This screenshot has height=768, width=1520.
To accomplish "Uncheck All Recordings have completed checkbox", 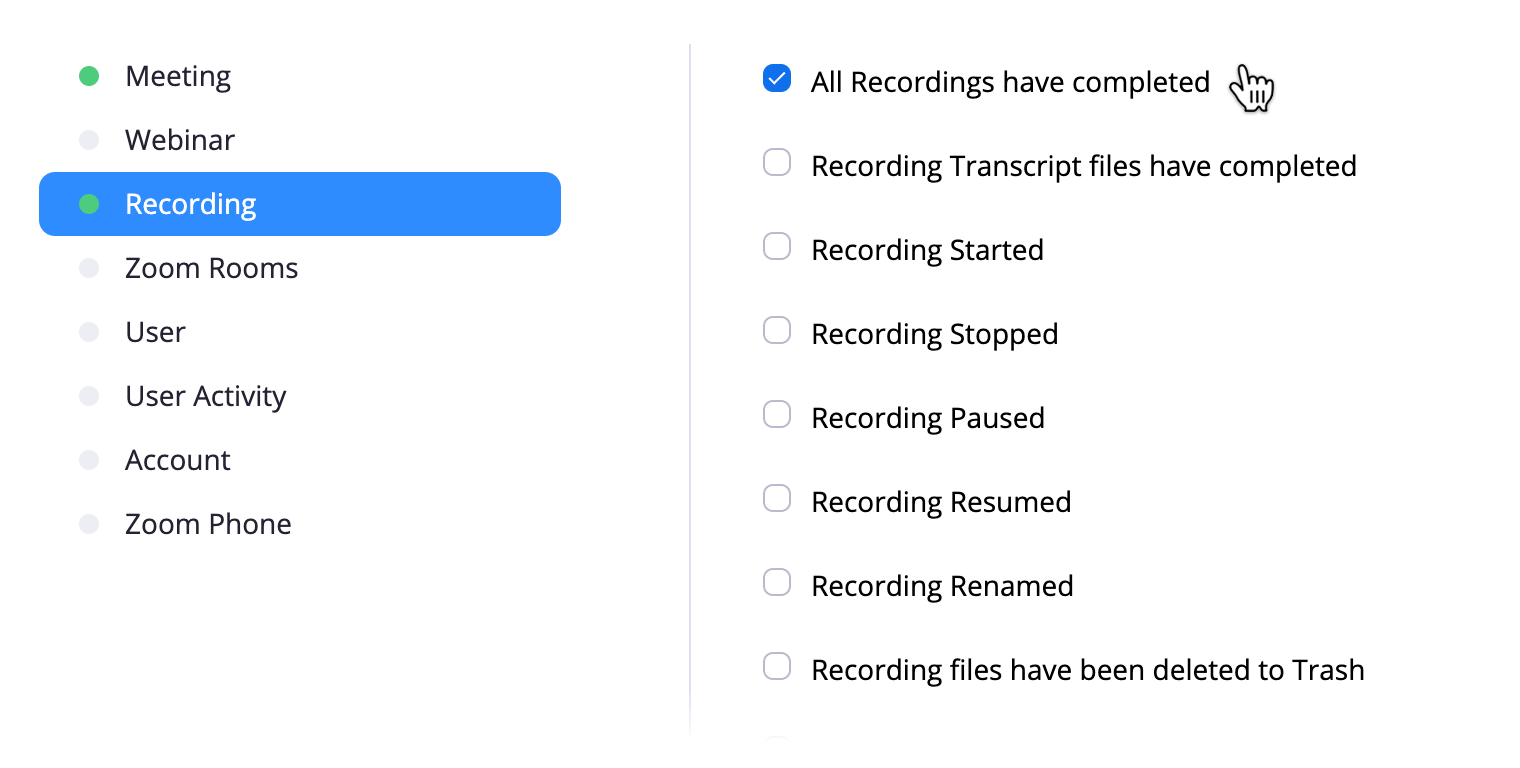I will 777,78.
